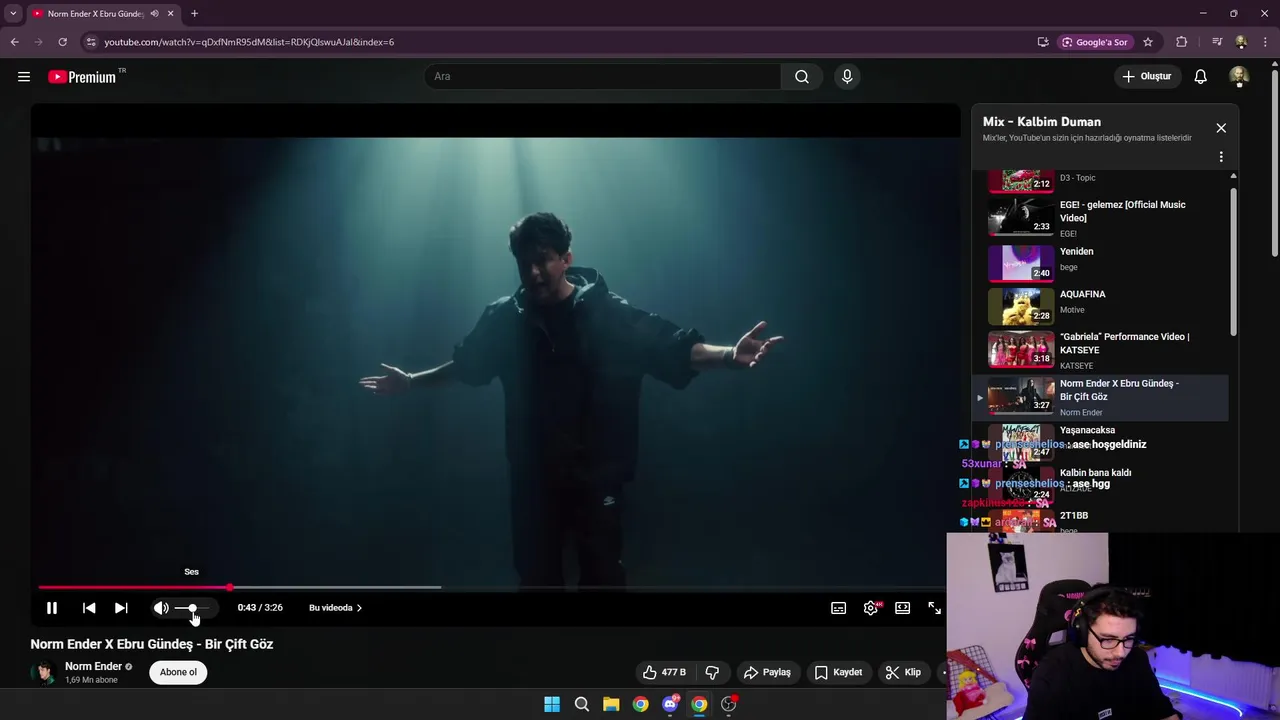1280x720 pixels.
Task: Skip to the previous video in the mix
Action: [x=89, y=608]
